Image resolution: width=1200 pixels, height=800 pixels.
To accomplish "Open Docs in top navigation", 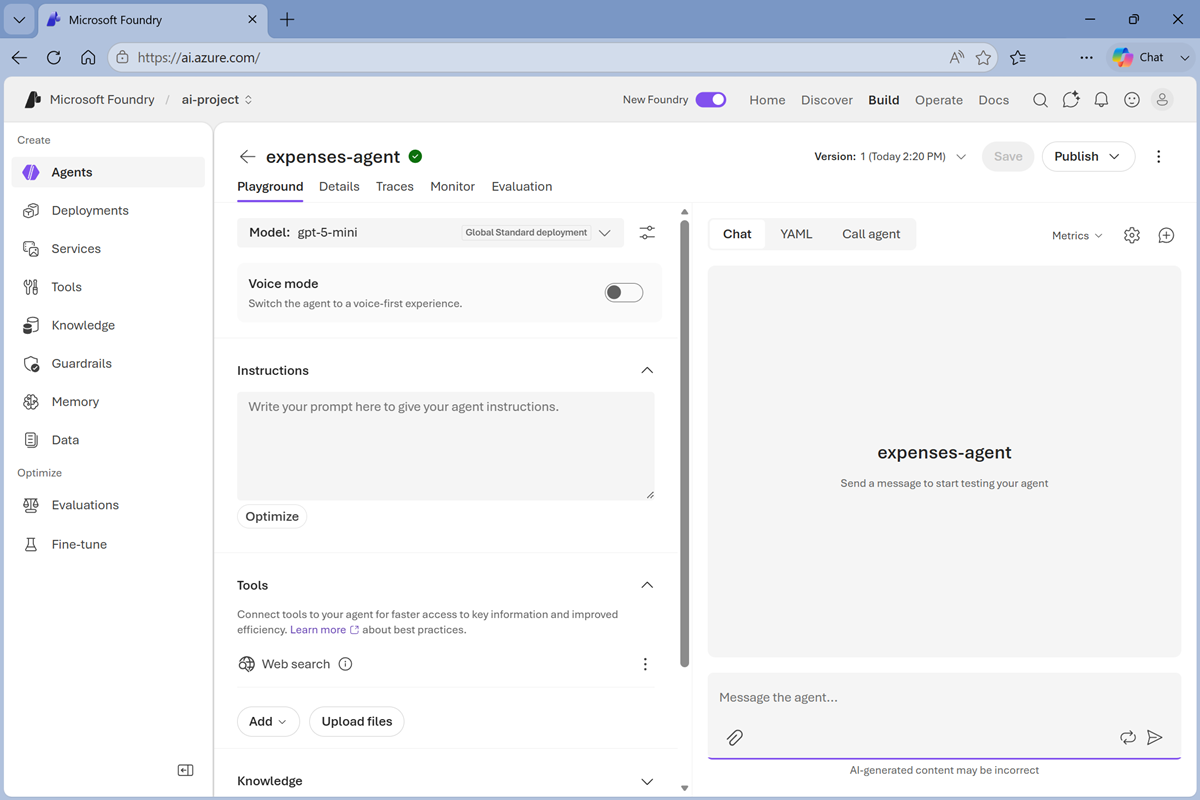I will pyautogui.click(x=994, y=100).
